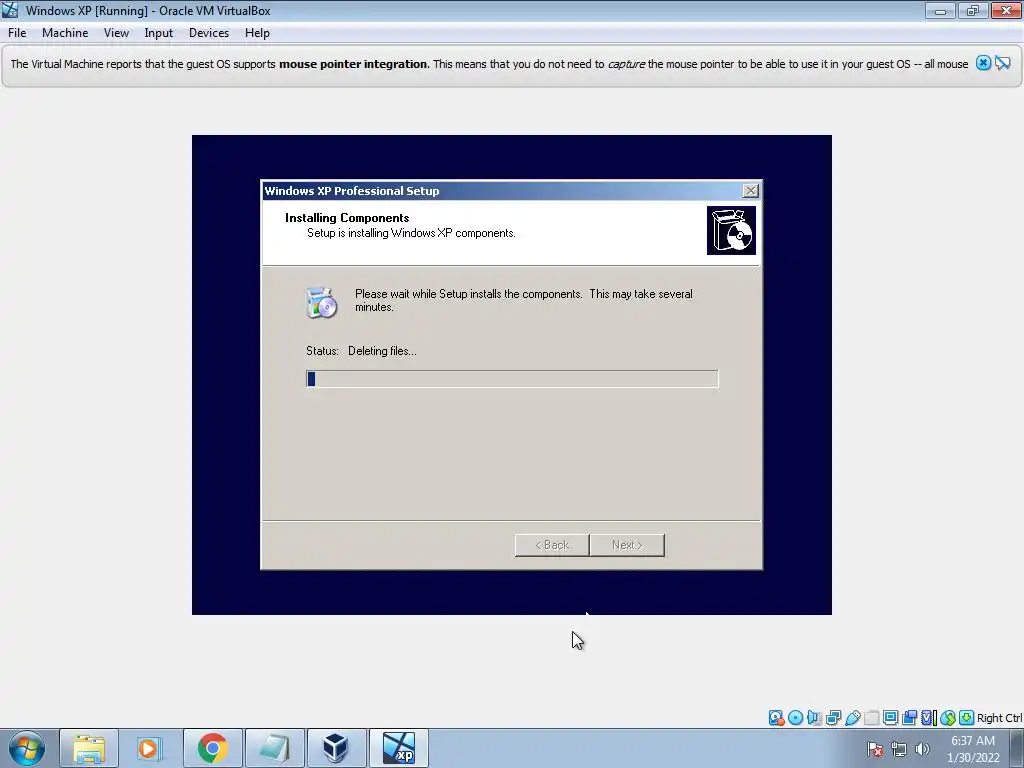Click the mouse integration status icon
This screenshot has width=1024, height=768.
point(948,718)
